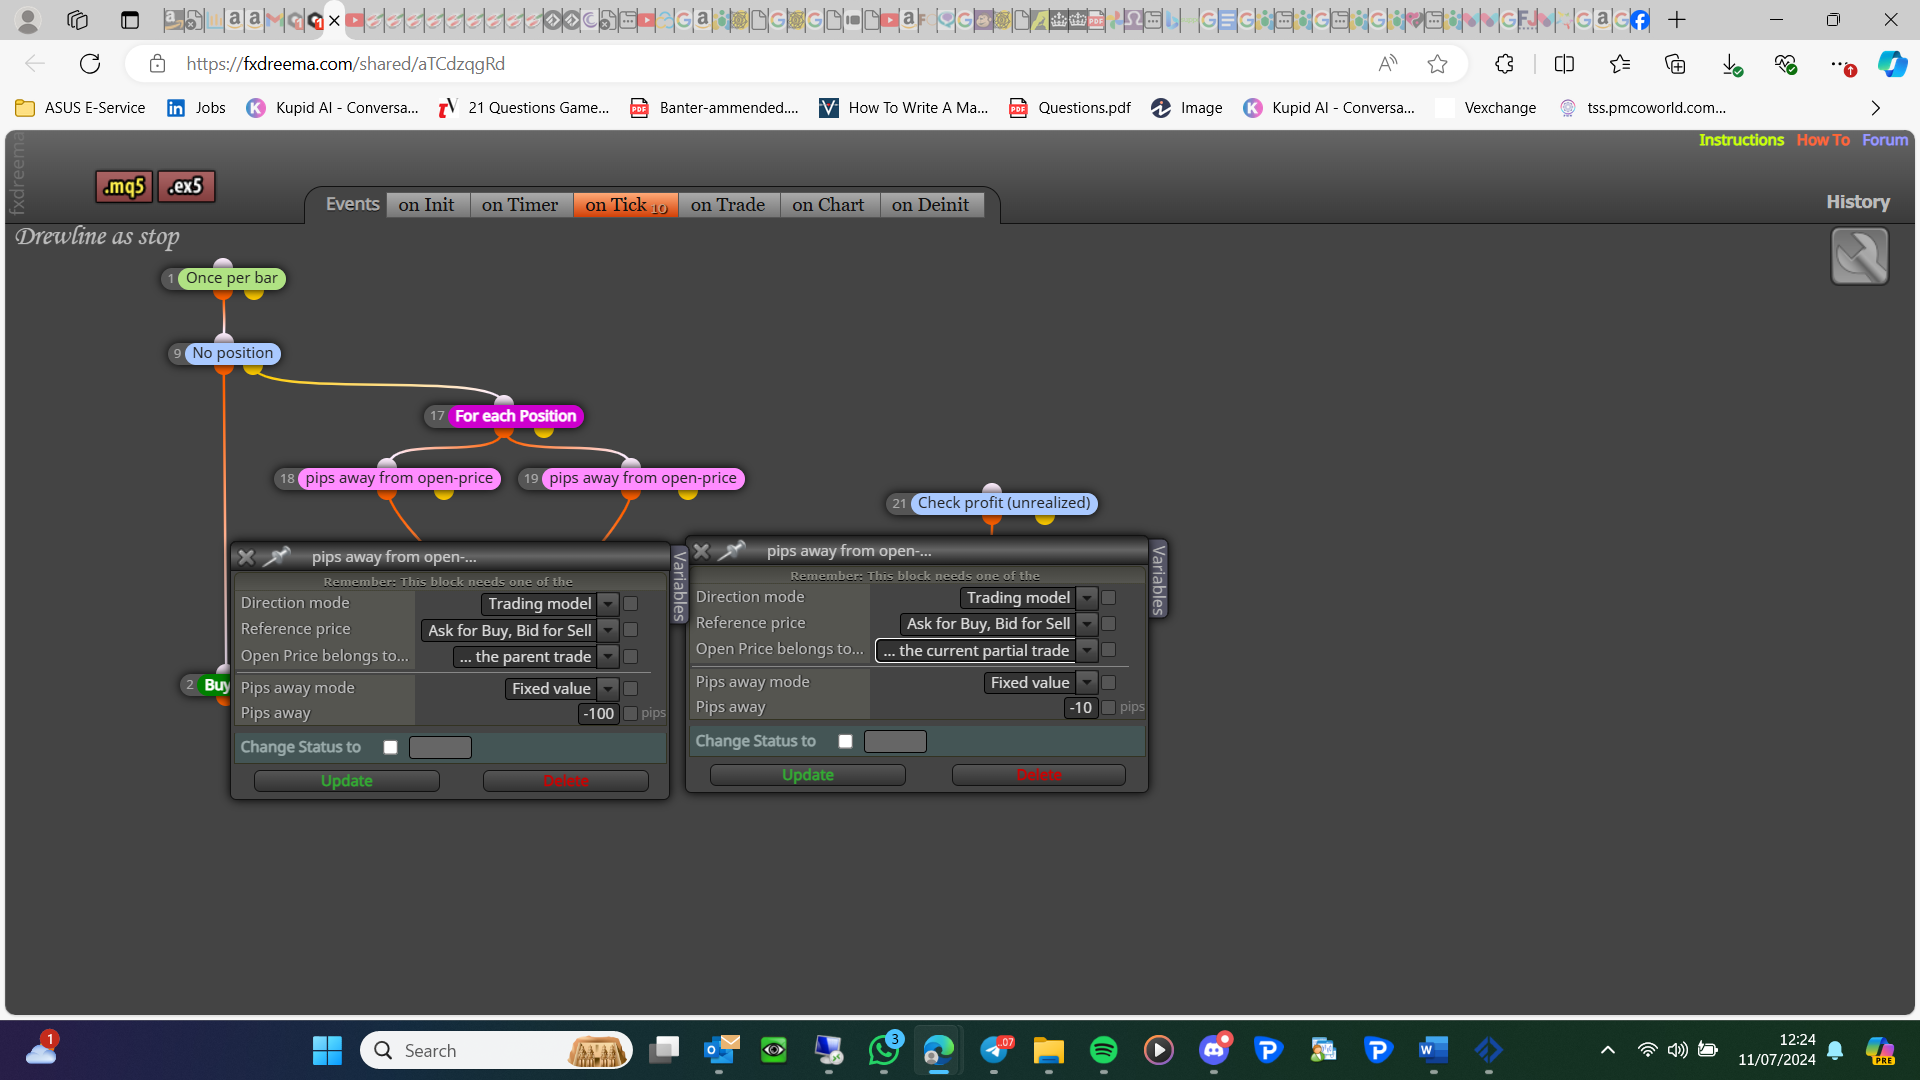
Task: Switch to the on Chart tab
Action: (x=828, y=205)
